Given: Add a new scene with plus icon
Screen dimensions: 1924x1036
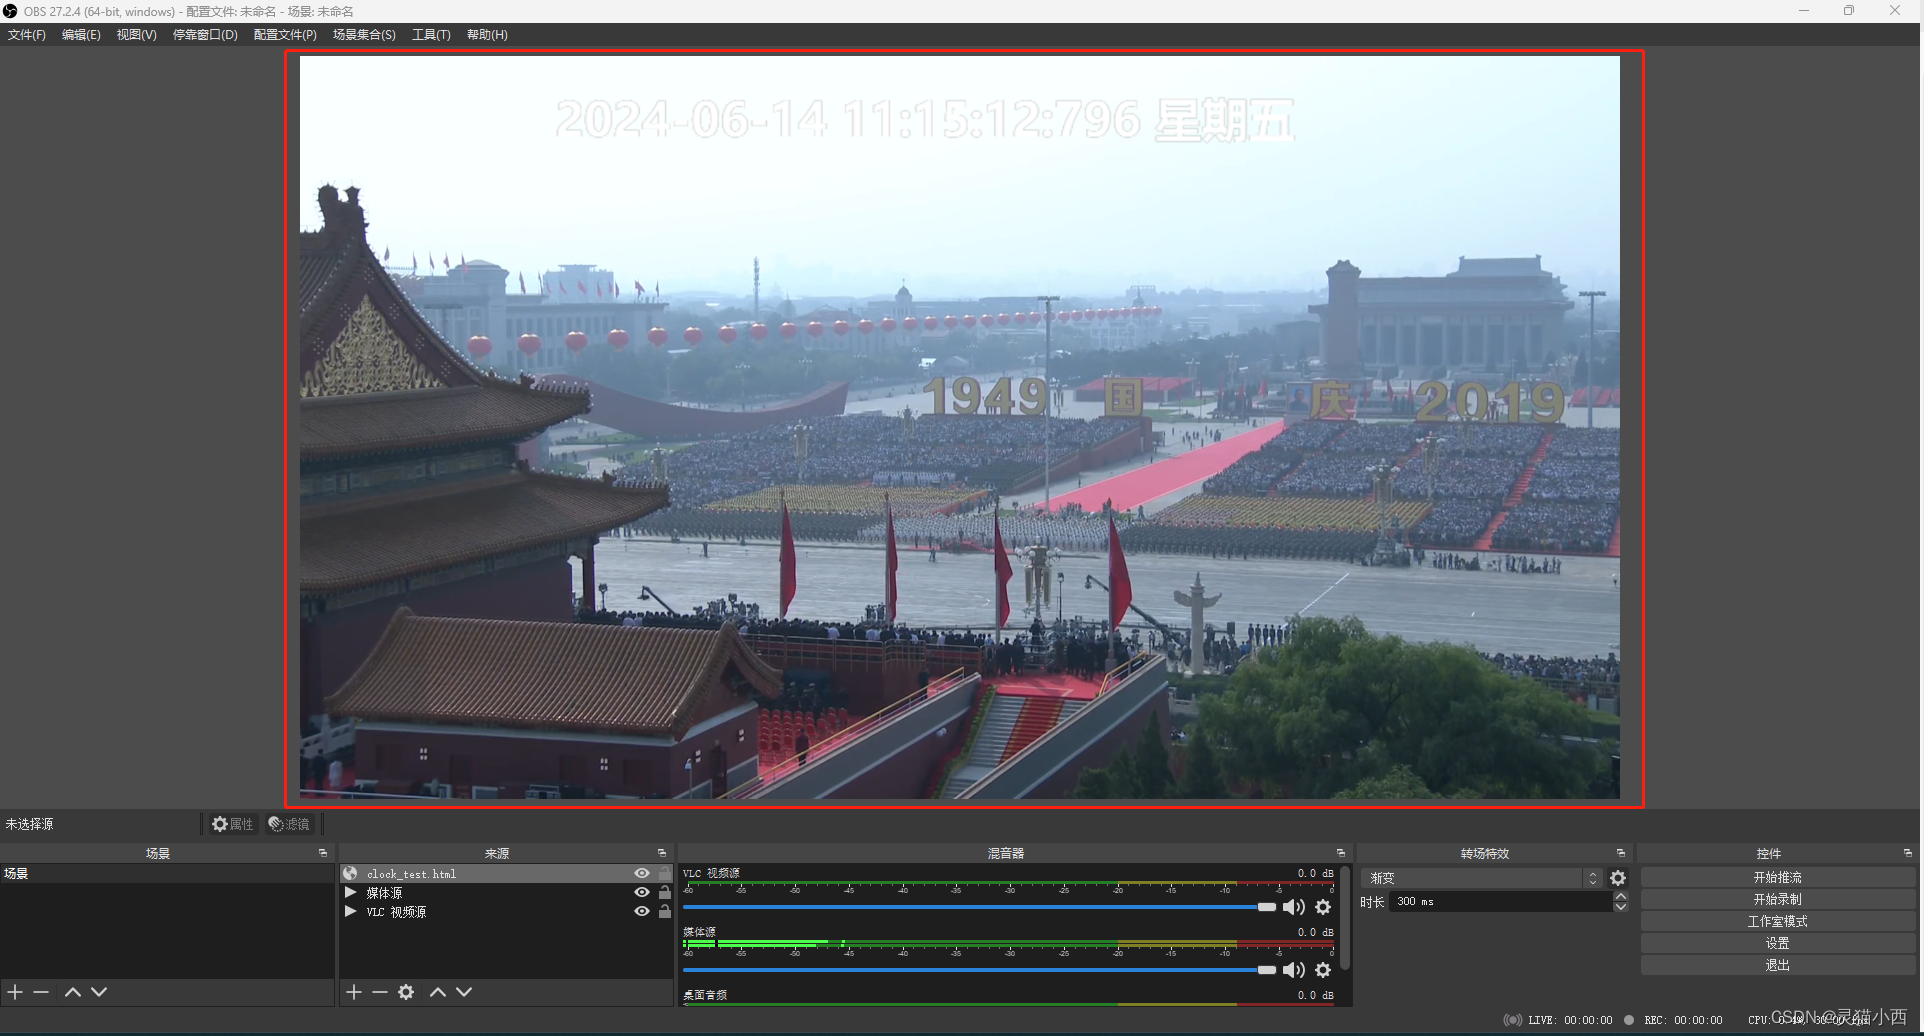Looking at the screenshot, I should click(15, 992).
